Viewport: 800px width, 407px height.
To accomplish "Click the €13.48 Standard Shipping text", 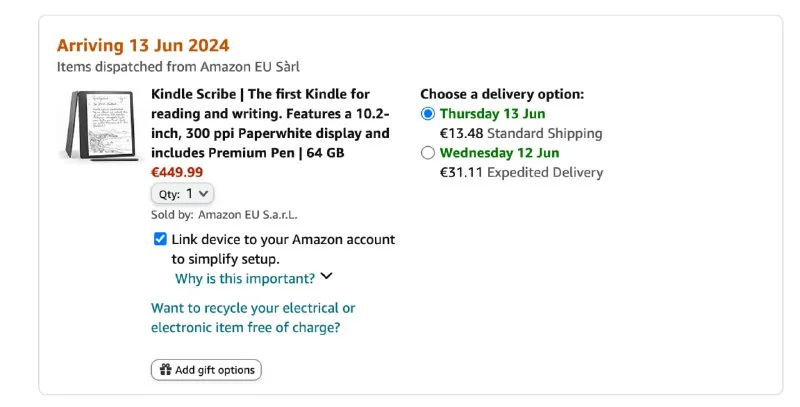I will (521, 133).
